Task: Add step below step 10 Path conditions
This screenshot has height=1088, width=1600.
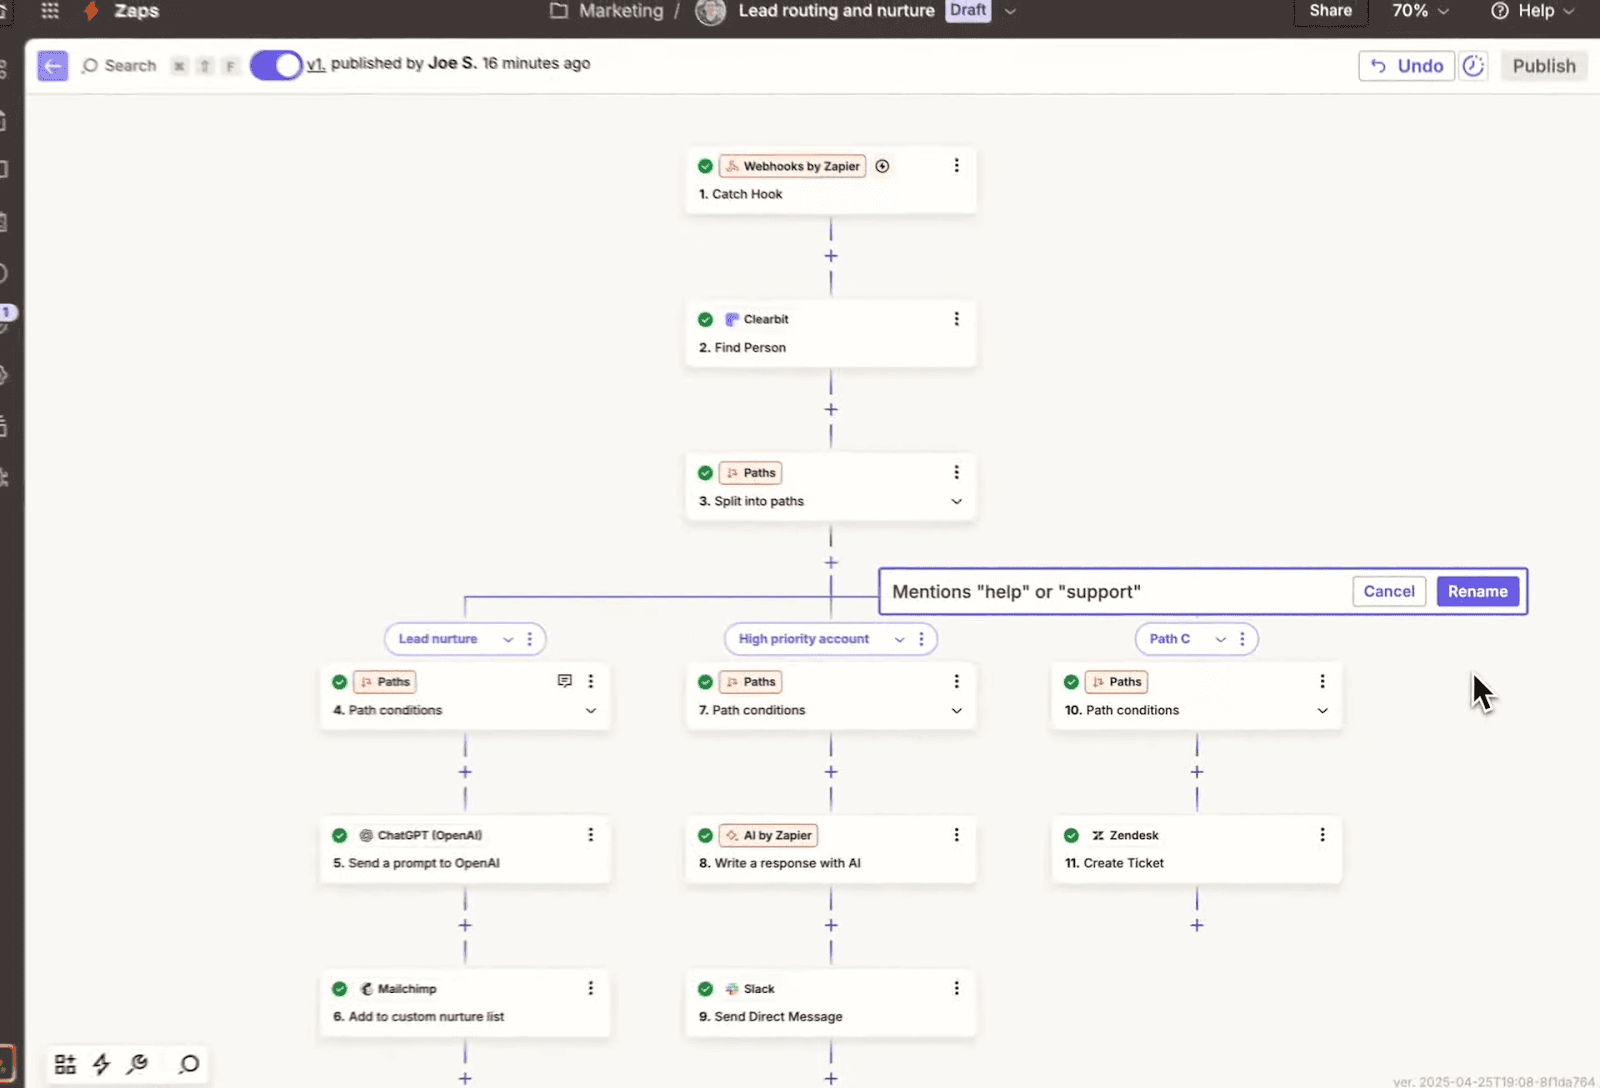Action: (1197, 772)
